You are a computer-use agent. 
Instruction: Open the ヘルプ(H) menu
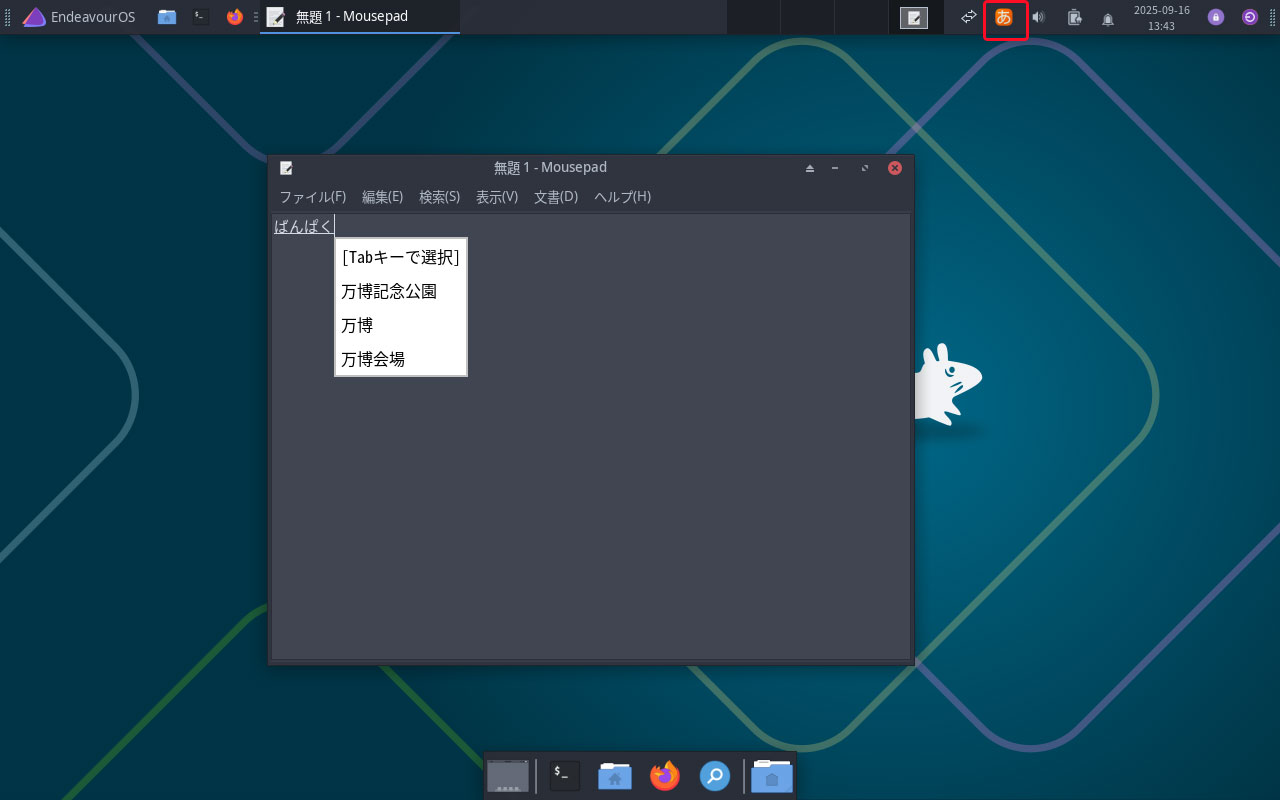pos(622,197)
